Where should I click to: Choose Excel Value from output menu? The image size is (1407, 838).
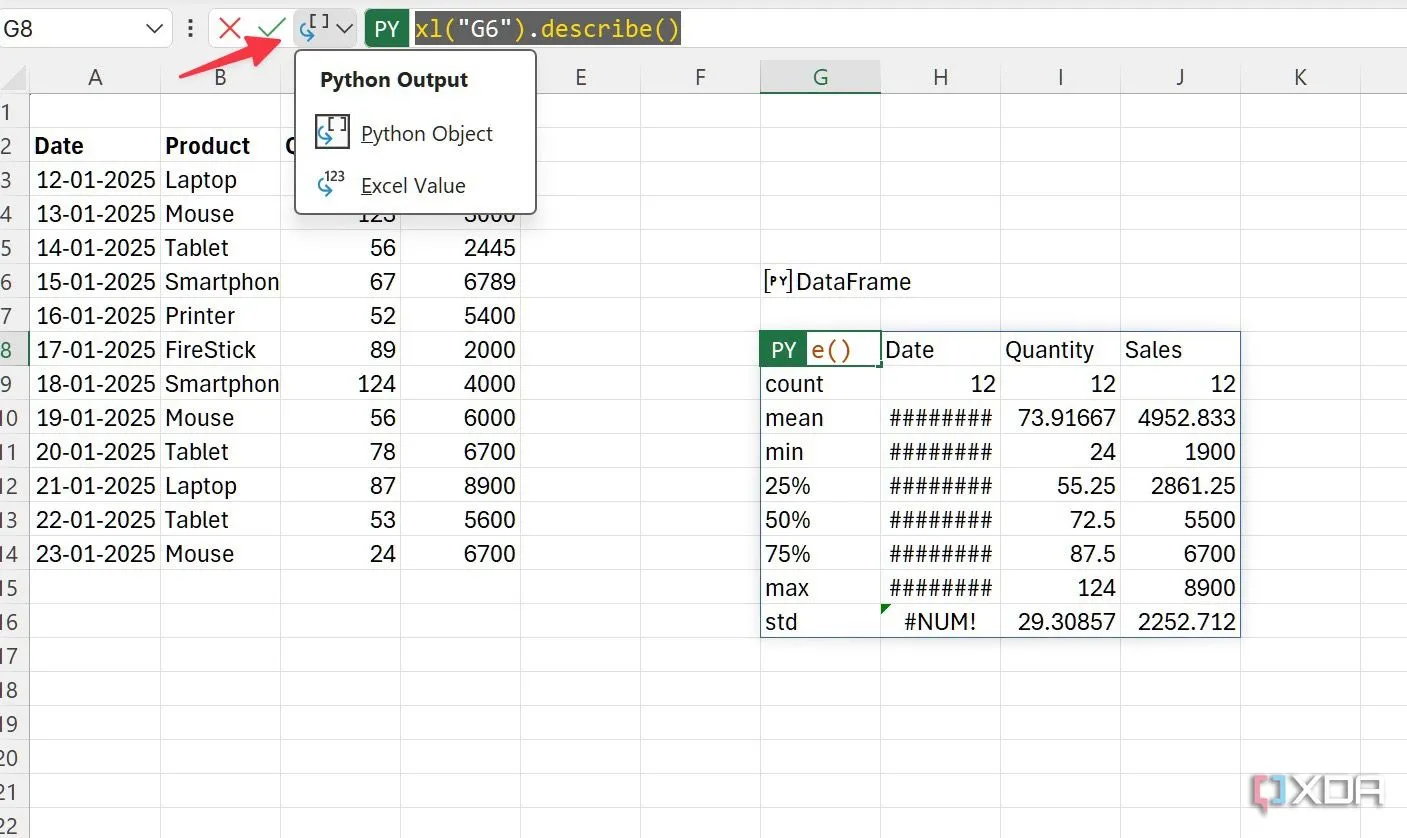[415, 186]
